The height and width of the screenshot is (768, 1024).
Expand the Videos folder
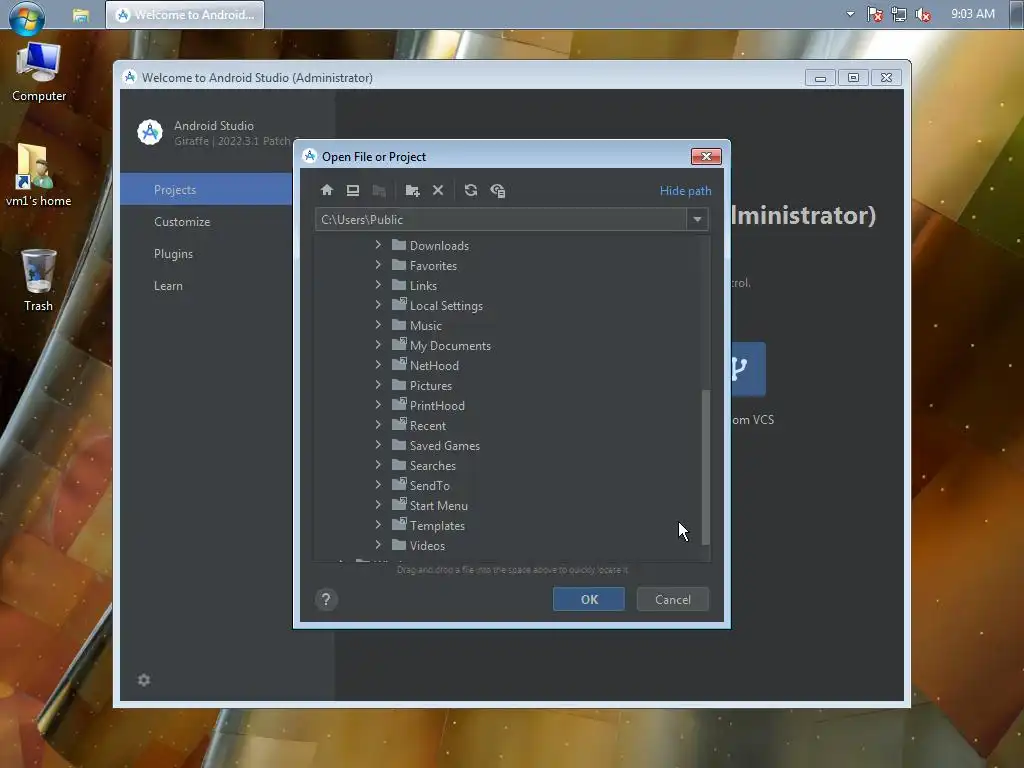(378, 545)
